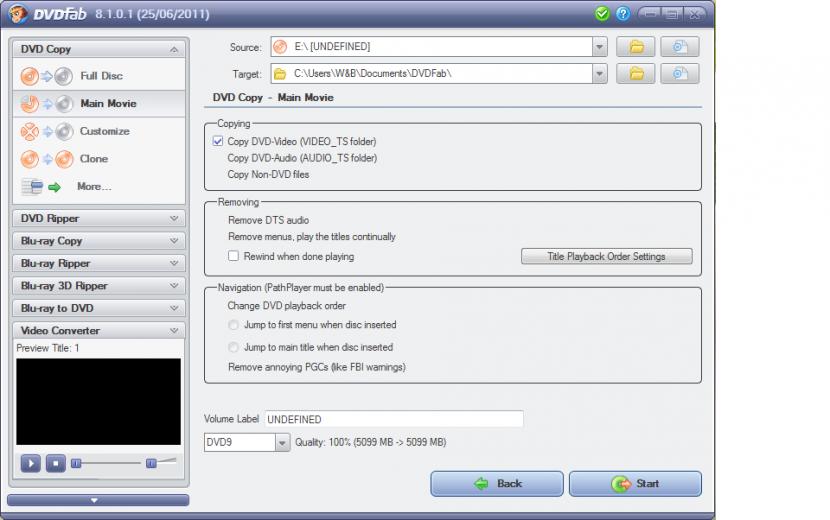Open Source image file icon button
This screenshot has height=520, width=830.
(x=680, y=47)
